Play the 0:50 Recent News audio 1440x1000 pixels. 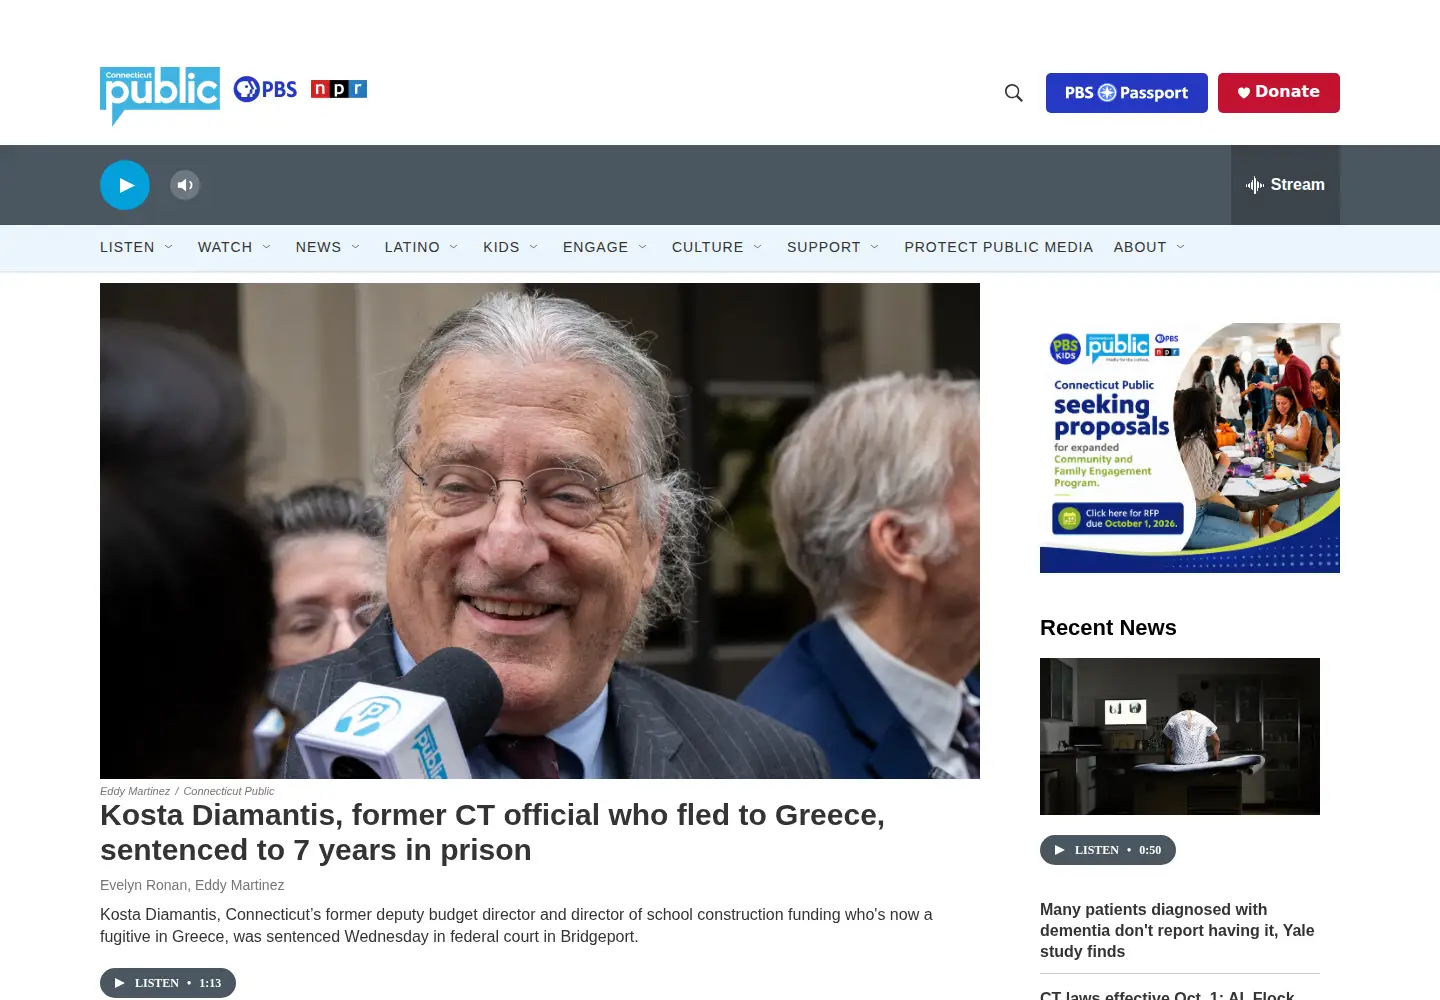point(1108,850)
